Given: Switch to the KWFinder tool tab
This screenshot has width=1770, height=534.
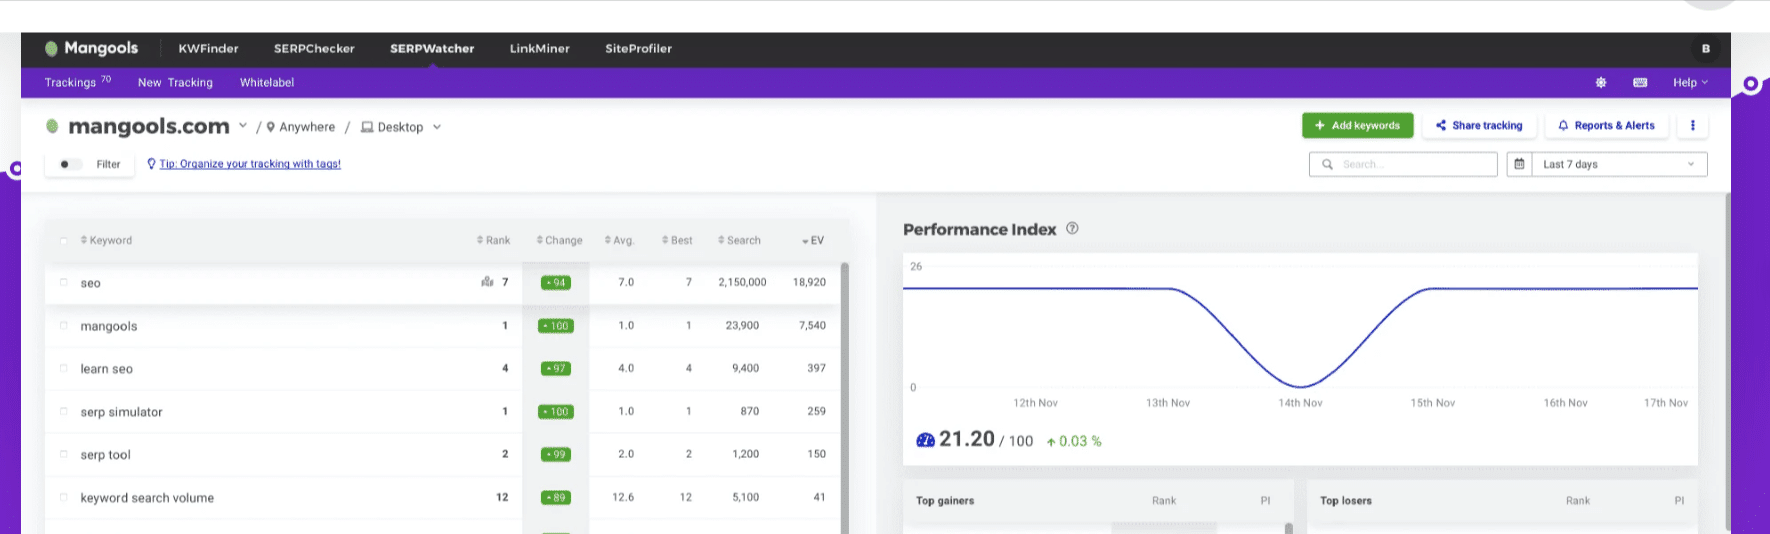Looking at the screenshot, I should [208, 48].
